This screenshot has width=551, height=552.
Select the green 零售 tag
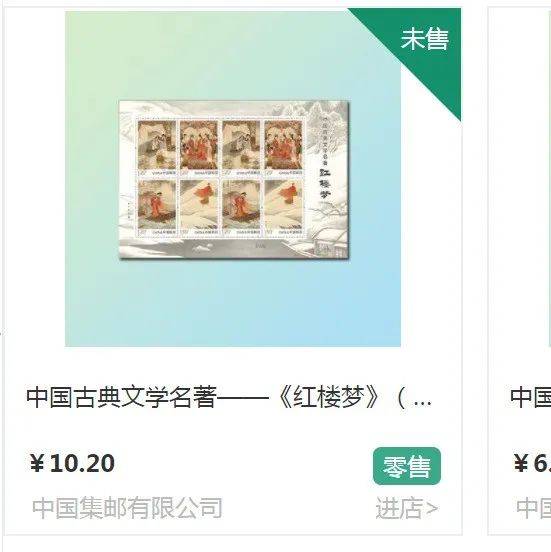407,466
